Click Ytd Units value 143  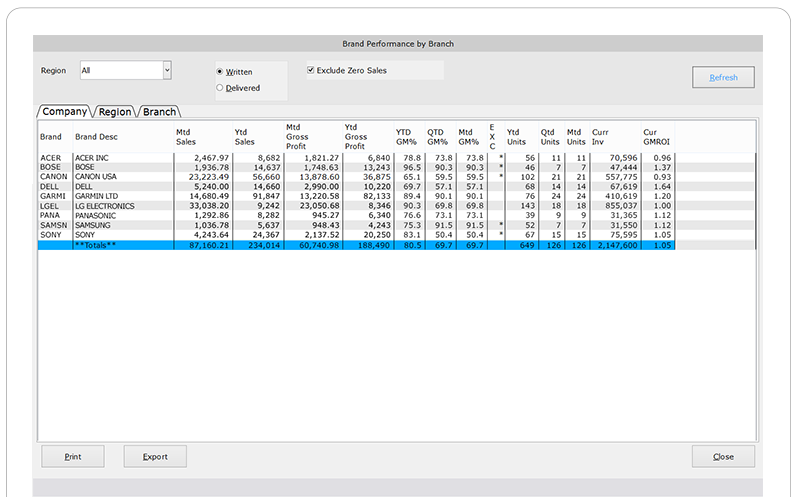click(x=528, y=206)
